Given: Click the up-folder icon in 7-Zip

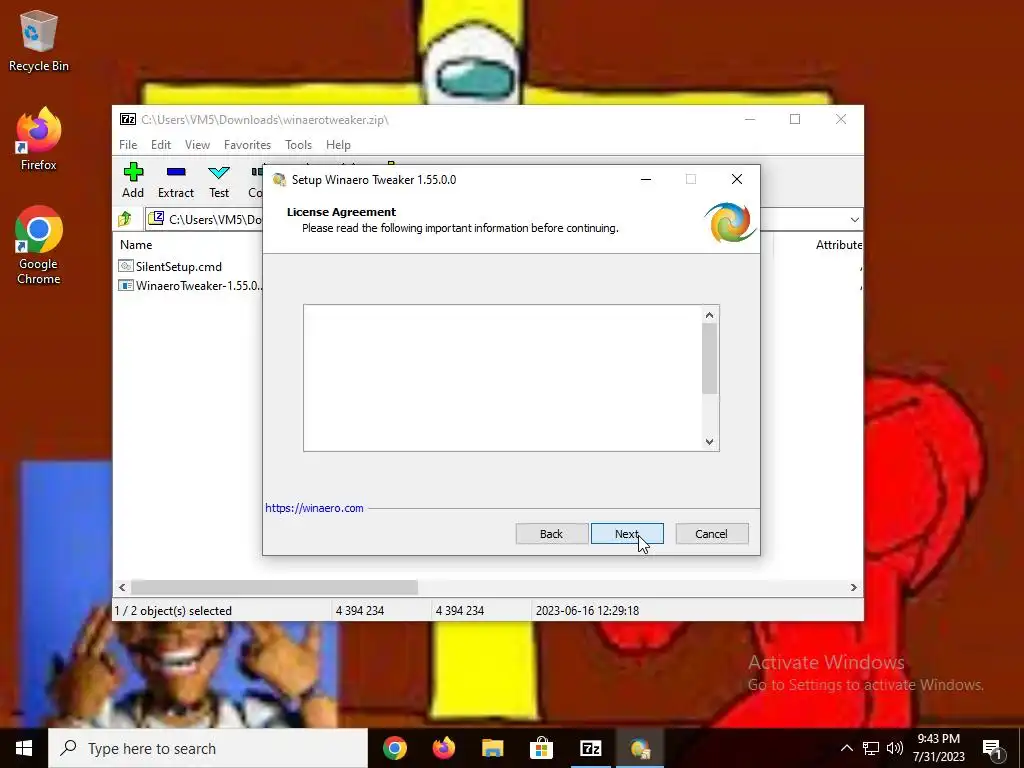Looking at the screenshot, I should 125,219.
